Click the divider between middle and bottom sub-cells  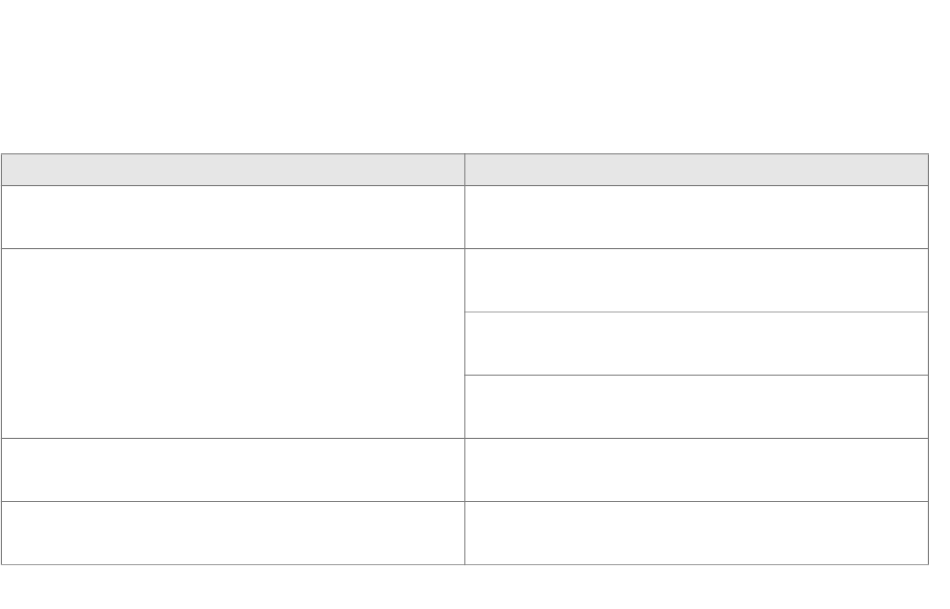[x=696, y=375]
